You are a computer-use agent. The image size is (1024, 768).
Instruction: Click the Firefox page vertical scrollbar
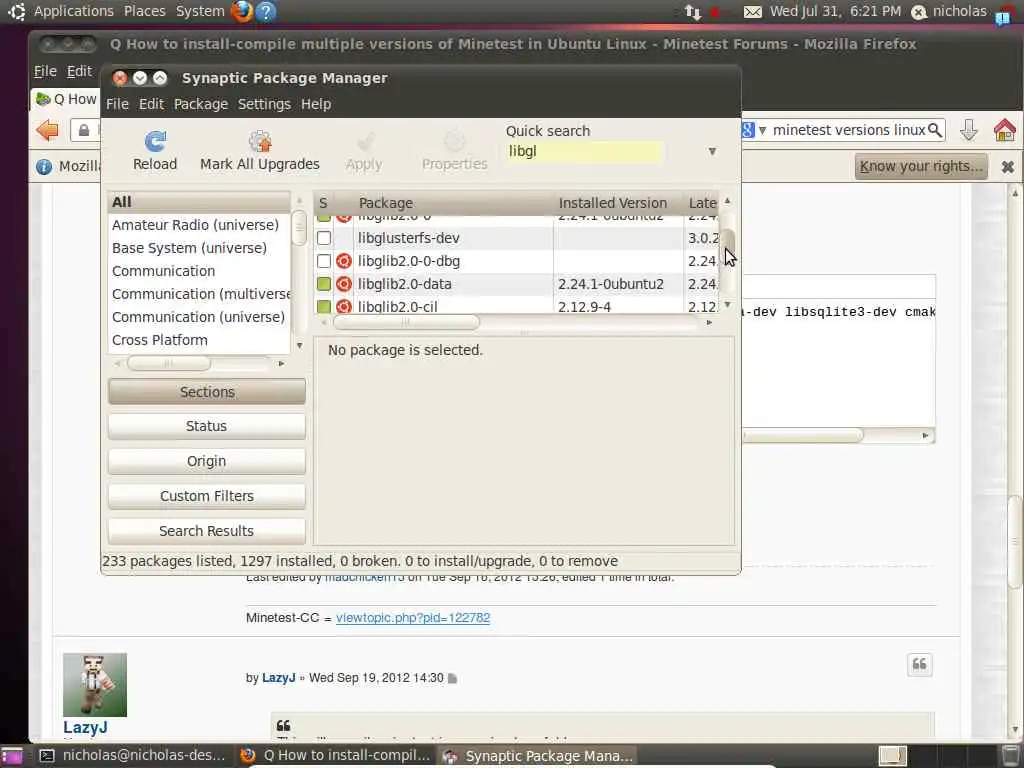[x=1014, y=542]
